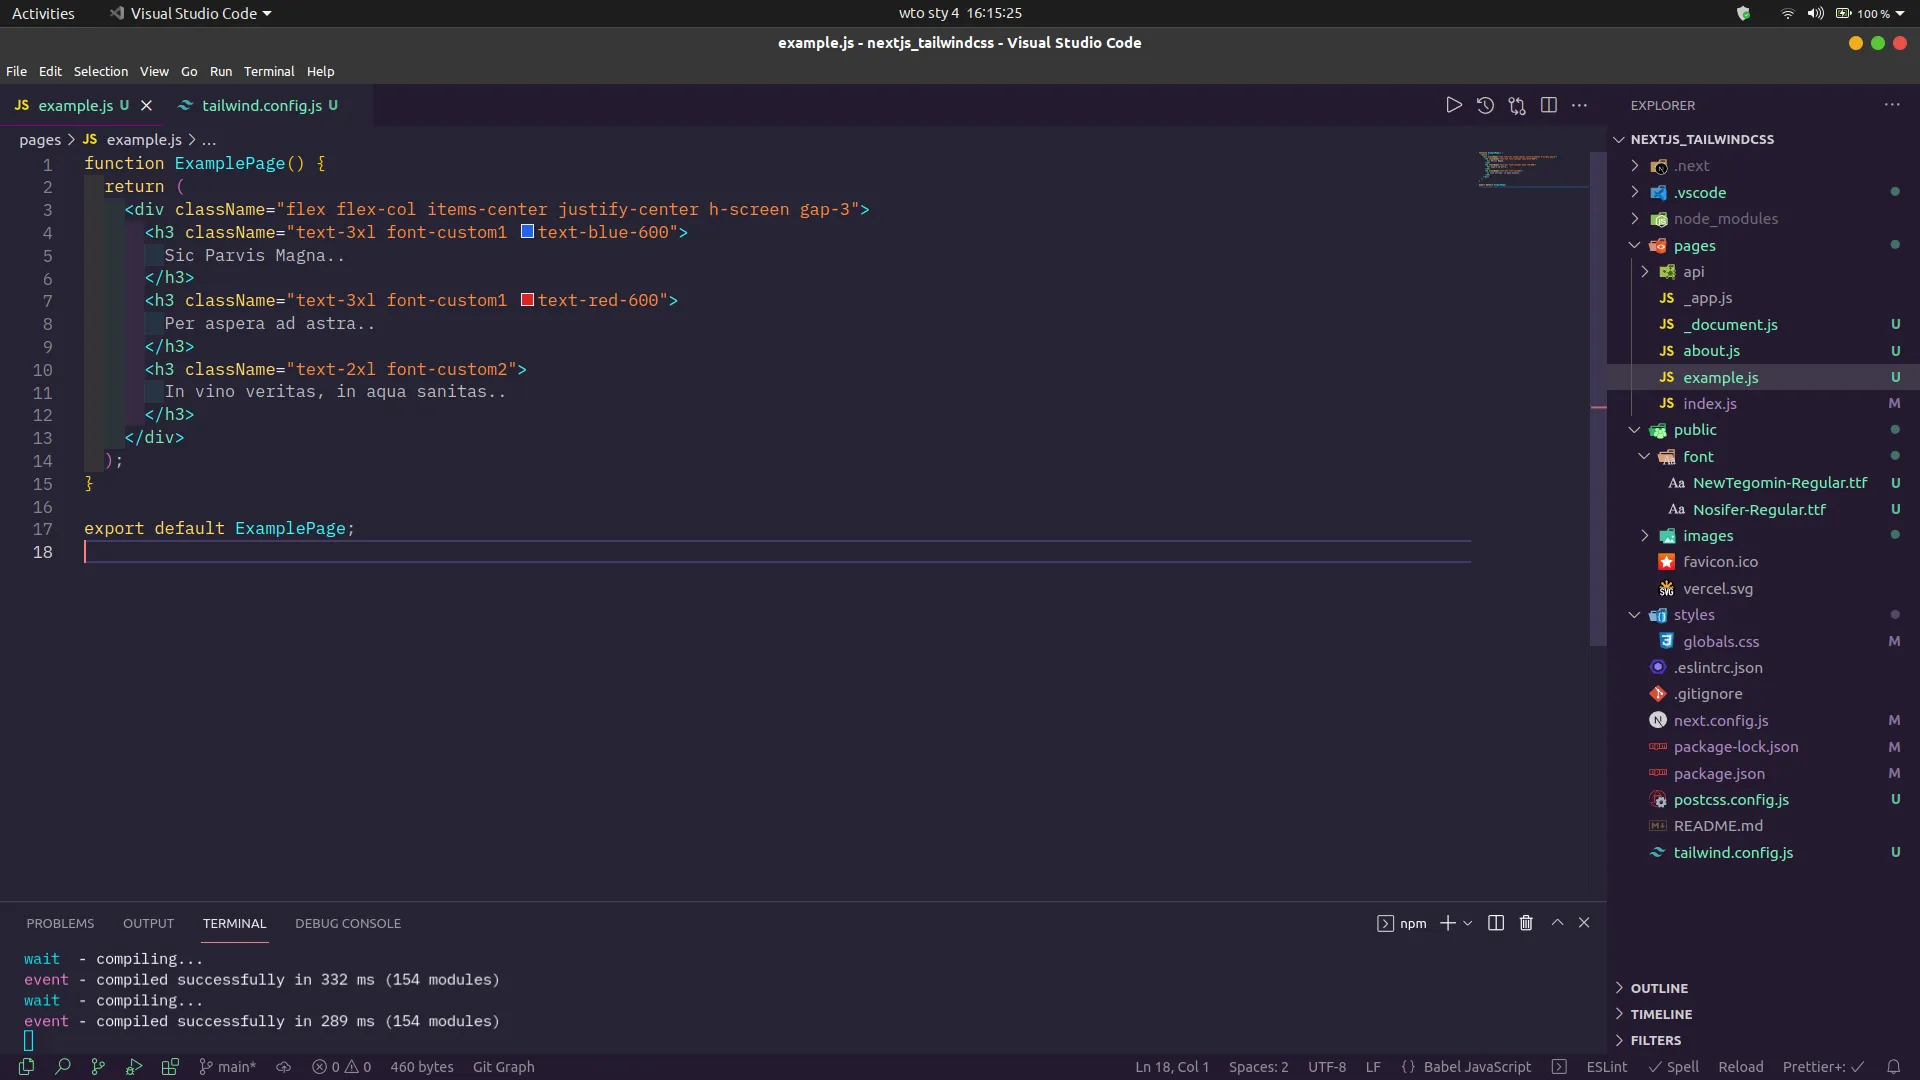Open the Terminal menu

(269, 72)
